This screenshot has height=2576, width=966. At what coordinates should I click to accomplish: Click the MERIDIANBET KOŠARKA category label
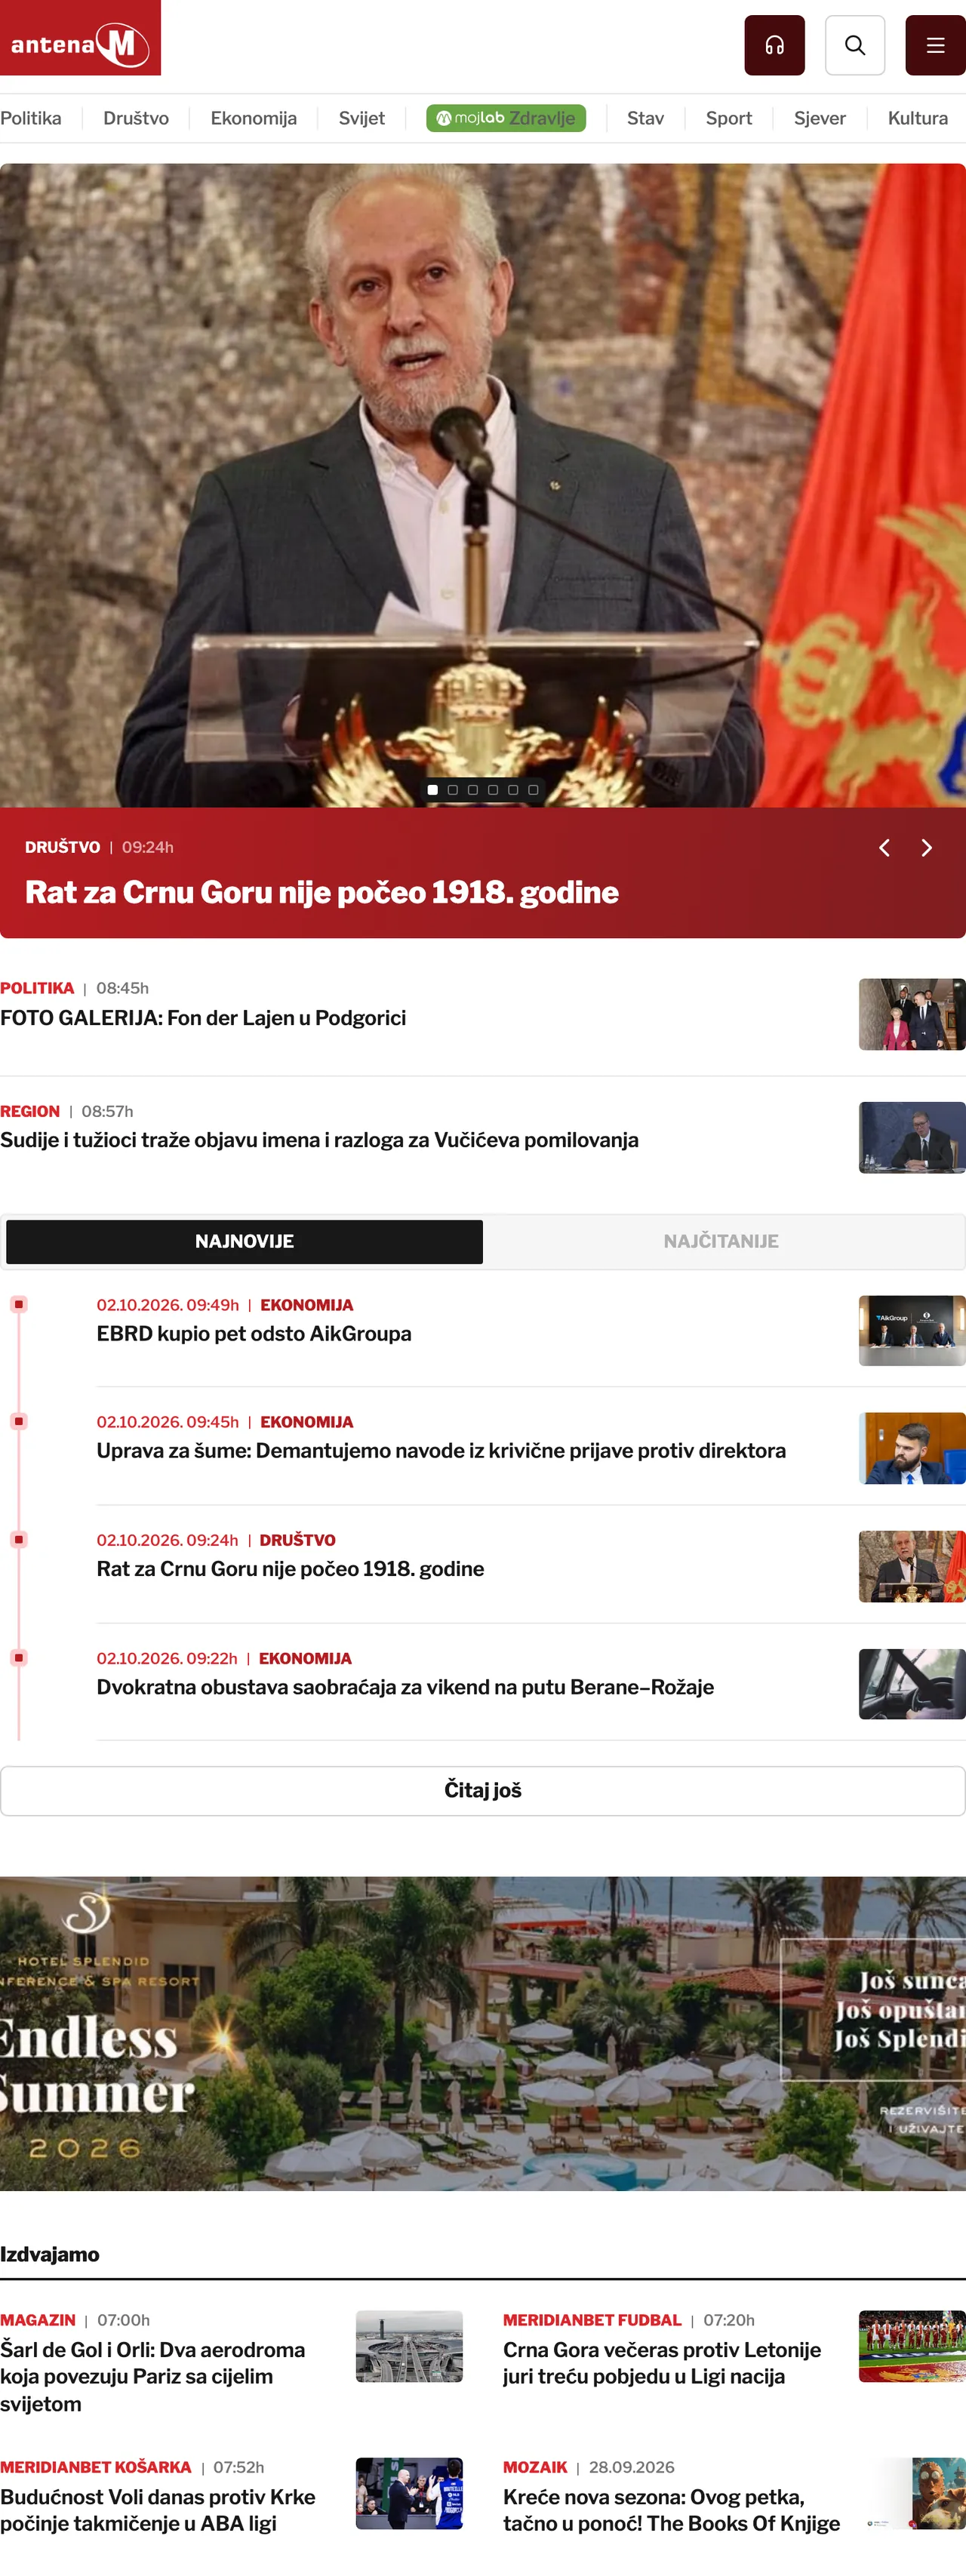[x=96, y=2467]
